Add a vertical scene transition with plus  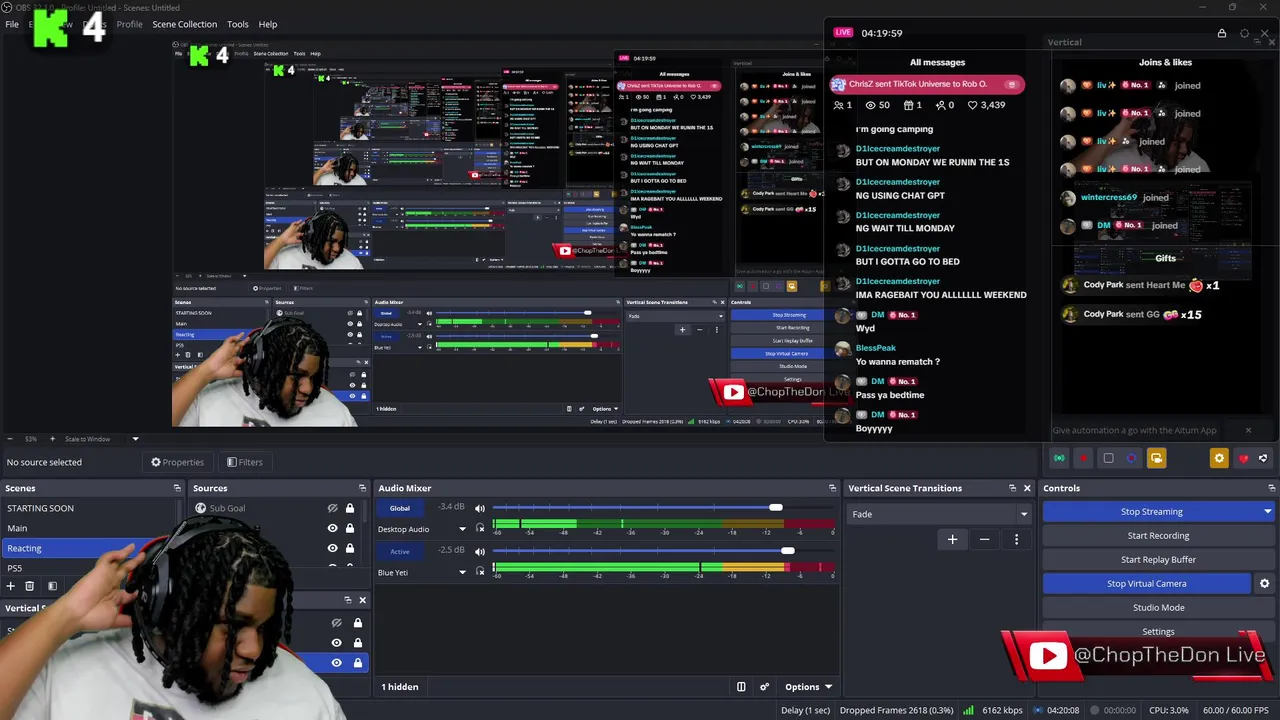(x=952, y=539)
